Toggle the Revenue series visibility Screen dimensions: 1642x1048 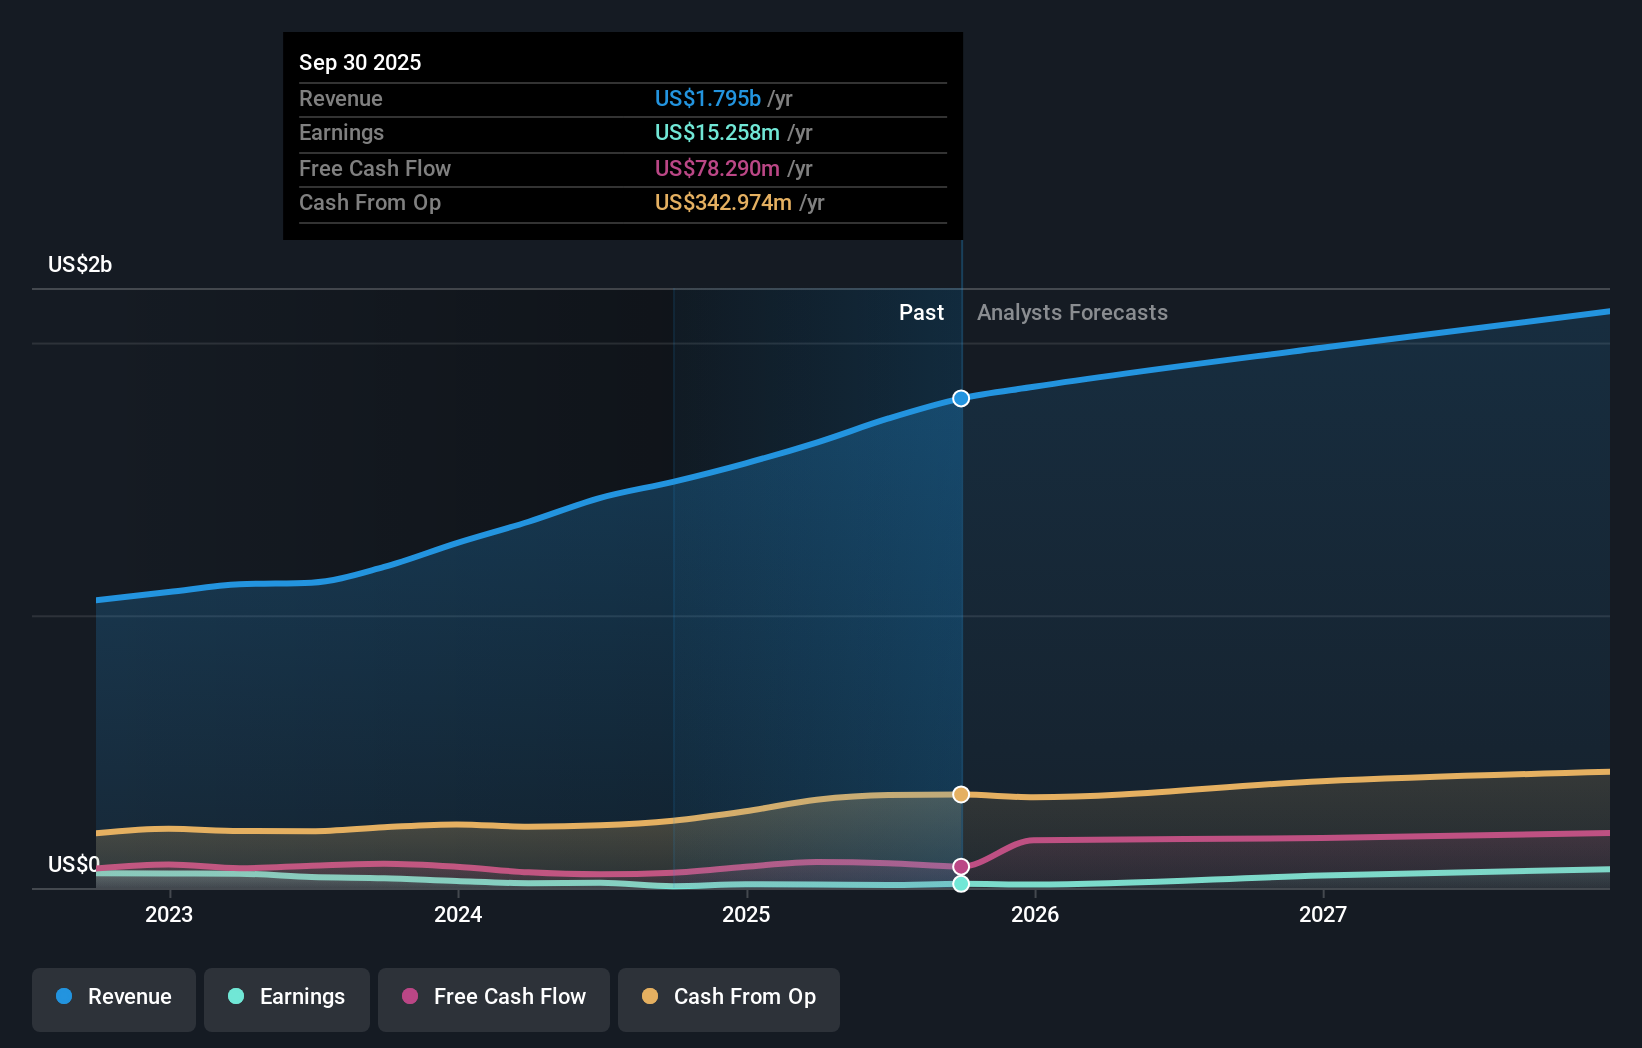point(113,997)
